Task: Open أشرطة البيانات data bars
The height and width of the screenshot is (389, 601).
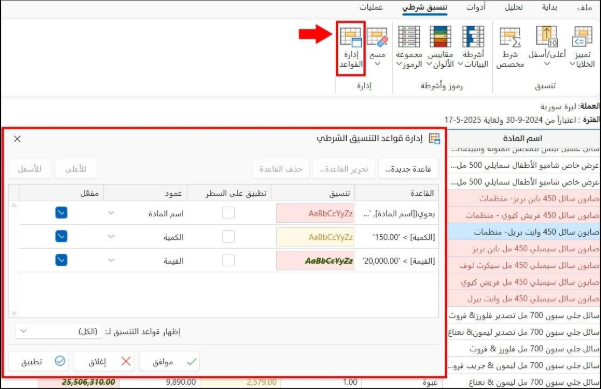Action: click(473, 48)
